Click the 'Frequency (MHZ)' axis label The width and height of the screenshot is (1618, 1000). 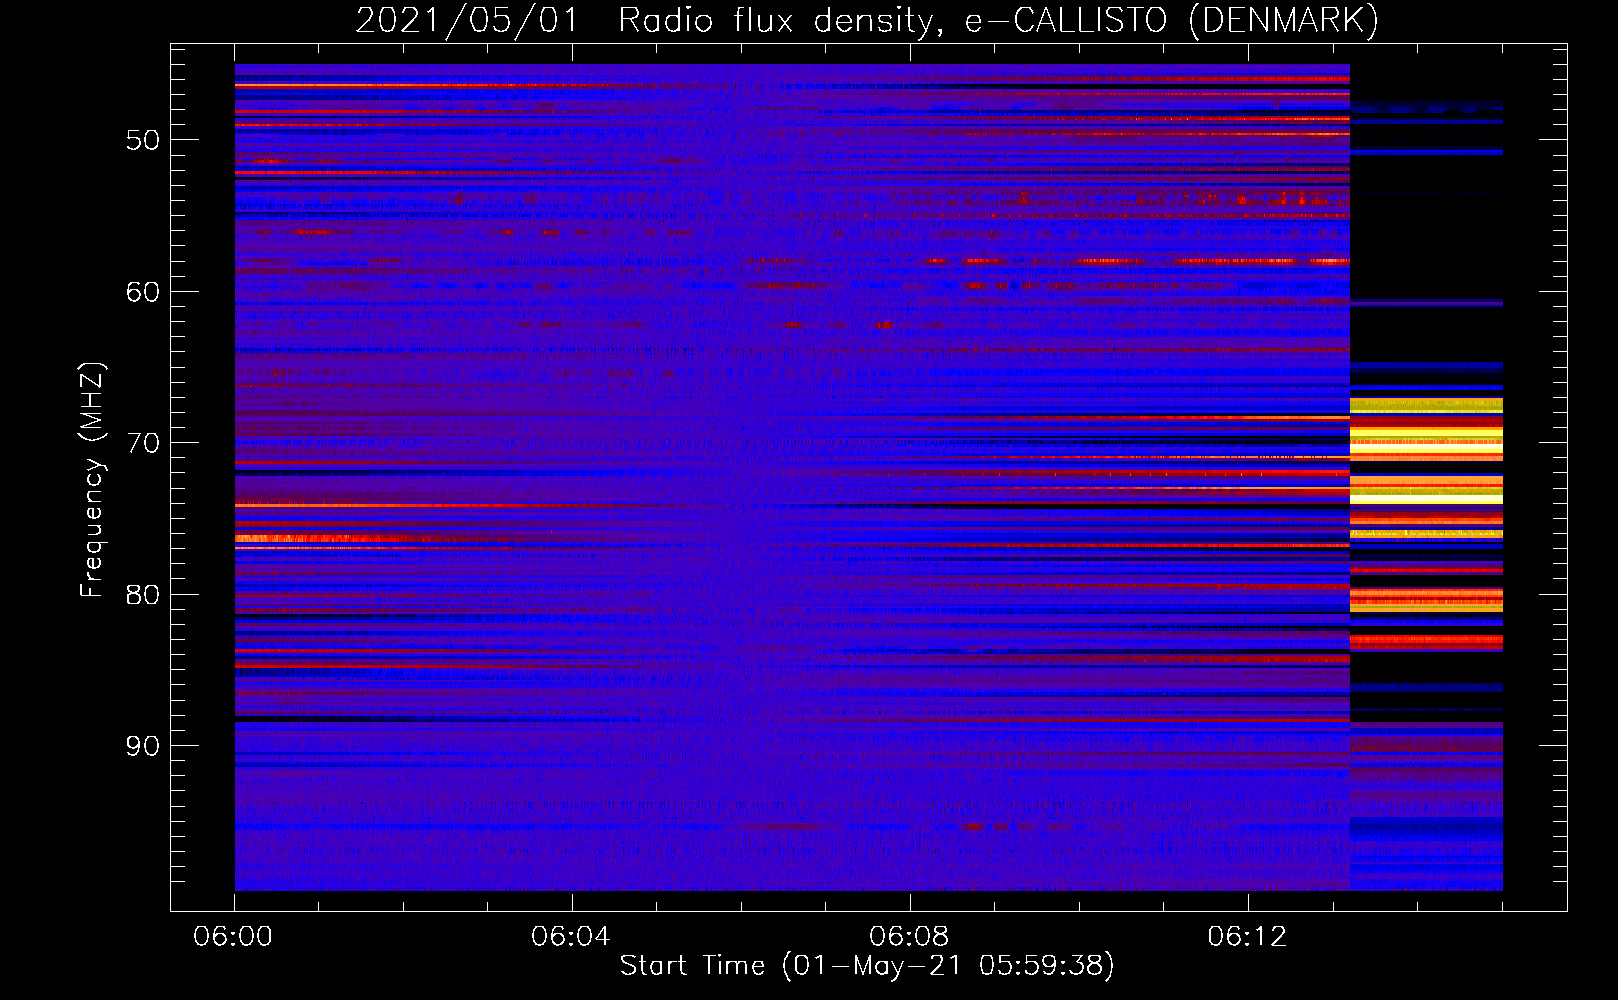[92, 480]
